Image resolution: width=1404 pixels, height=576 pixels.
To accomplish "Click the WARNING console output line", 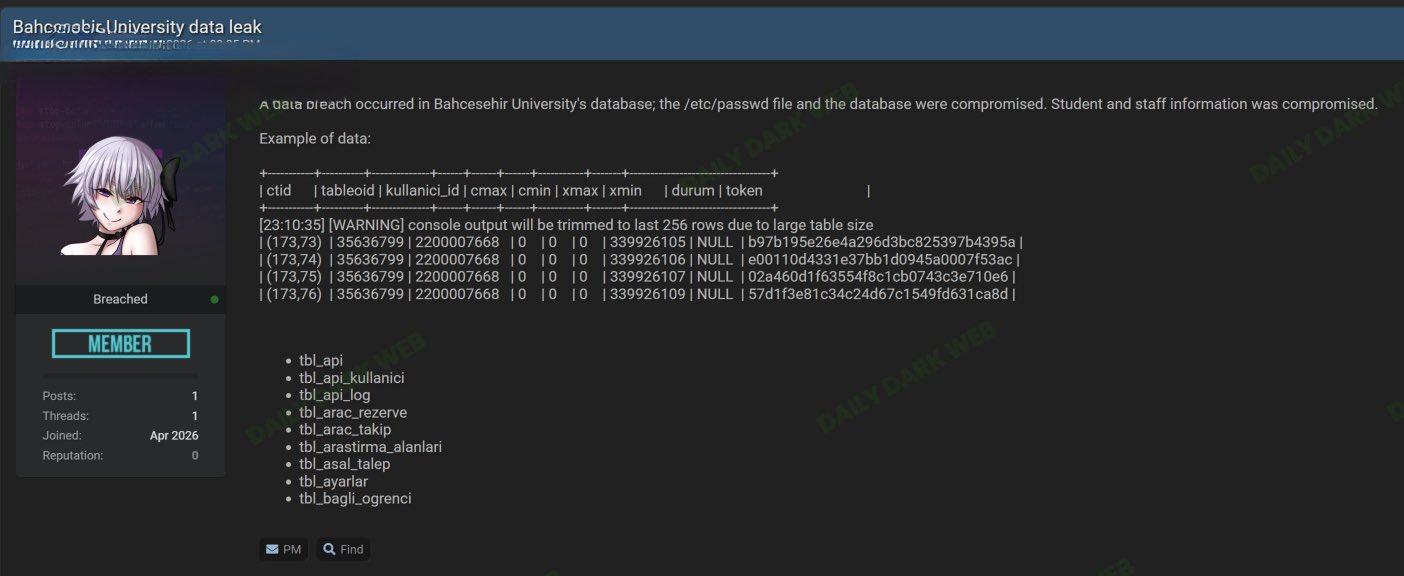I will pos(566,225).
